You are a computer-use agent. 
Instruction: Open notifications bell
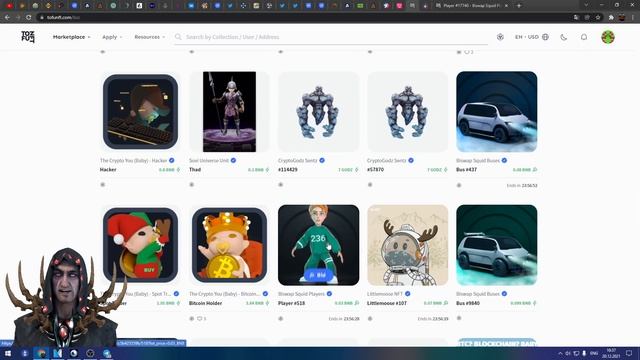(584, 37)
